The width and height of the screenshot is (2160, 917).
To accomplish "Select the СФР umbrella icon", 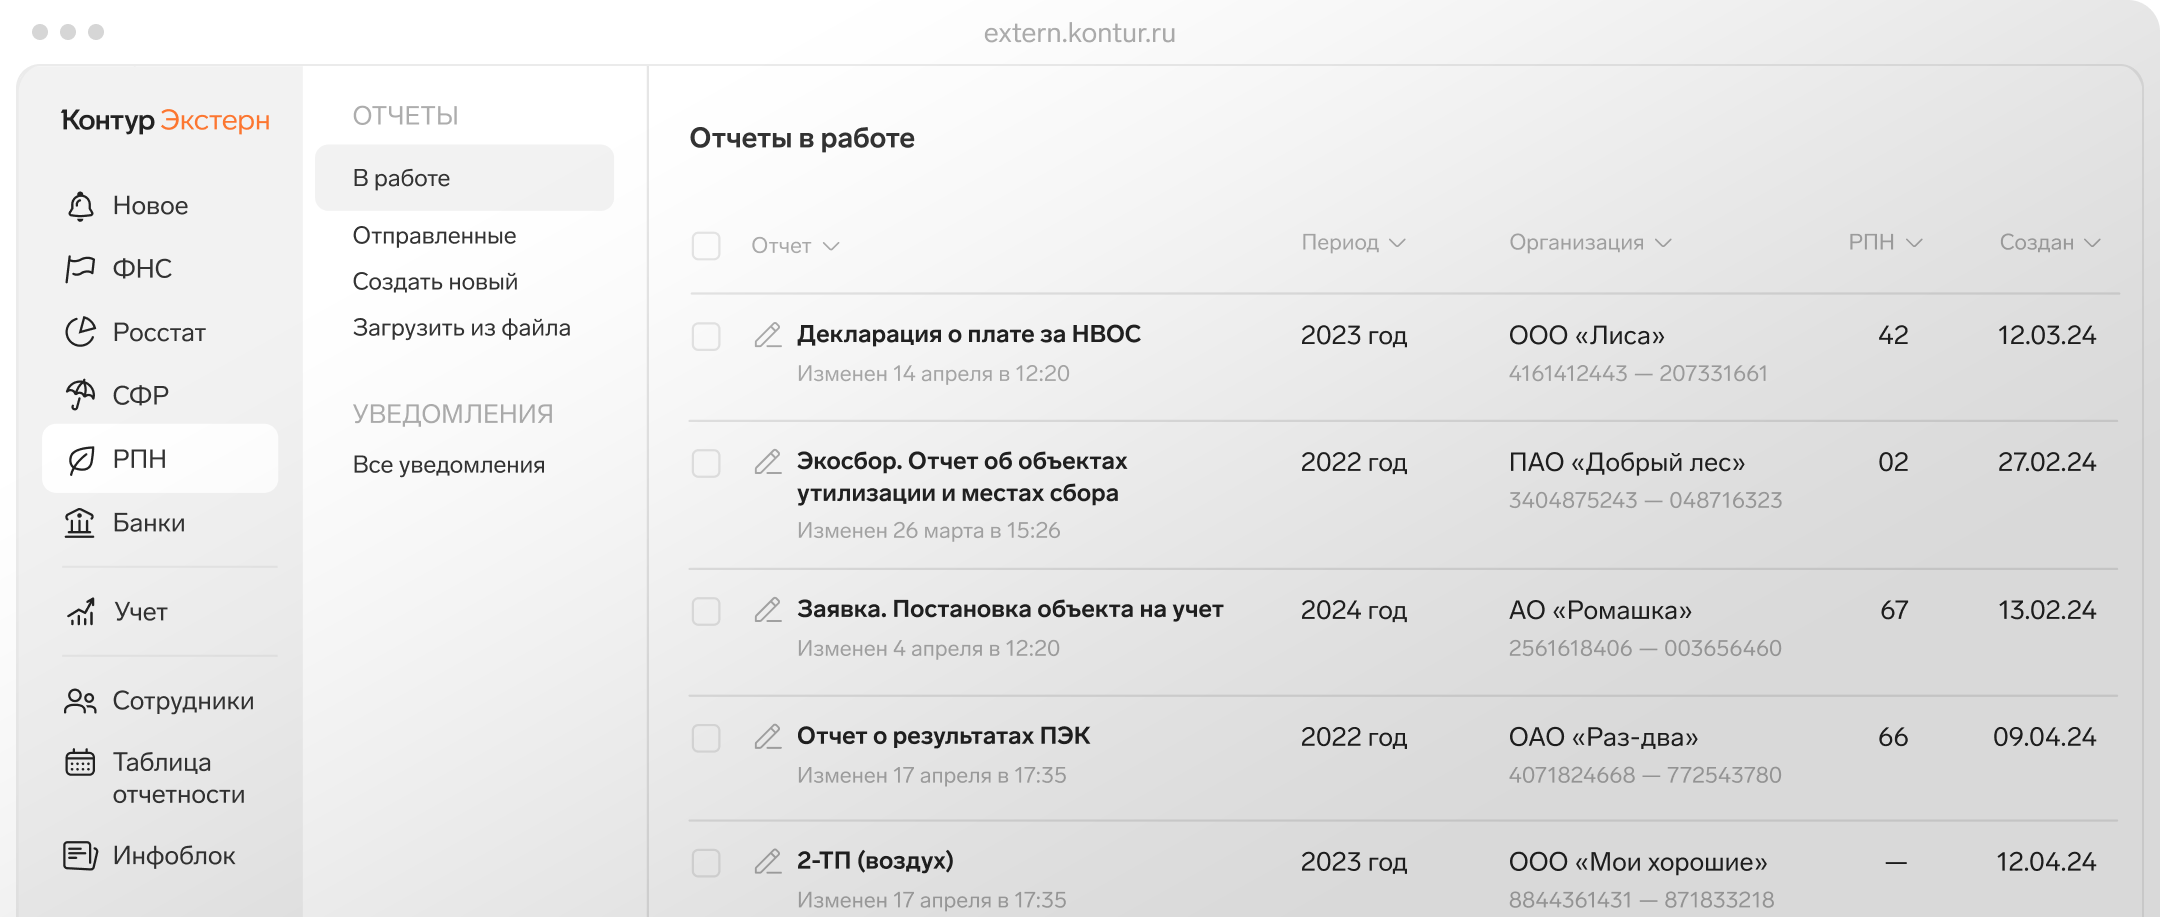I will click(80, 395).
